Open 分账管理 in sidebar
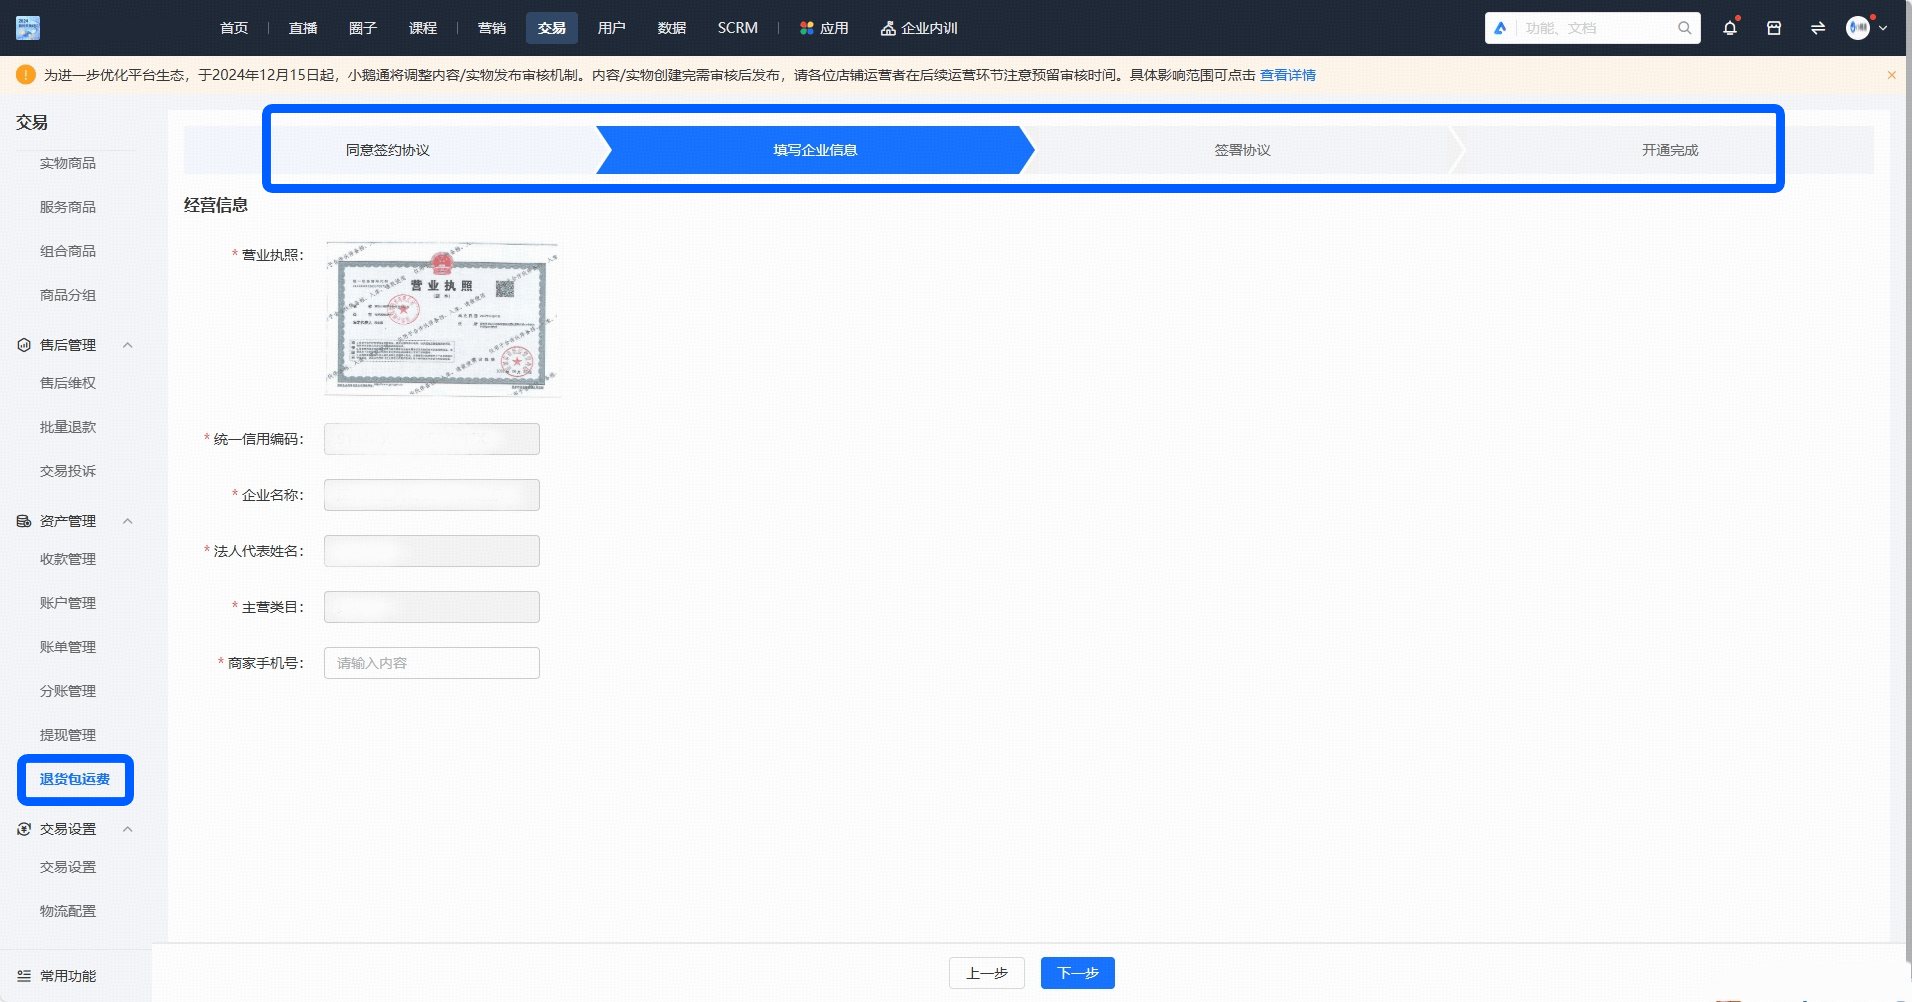Screen dimensions: 1912x1002 (68, 691)
